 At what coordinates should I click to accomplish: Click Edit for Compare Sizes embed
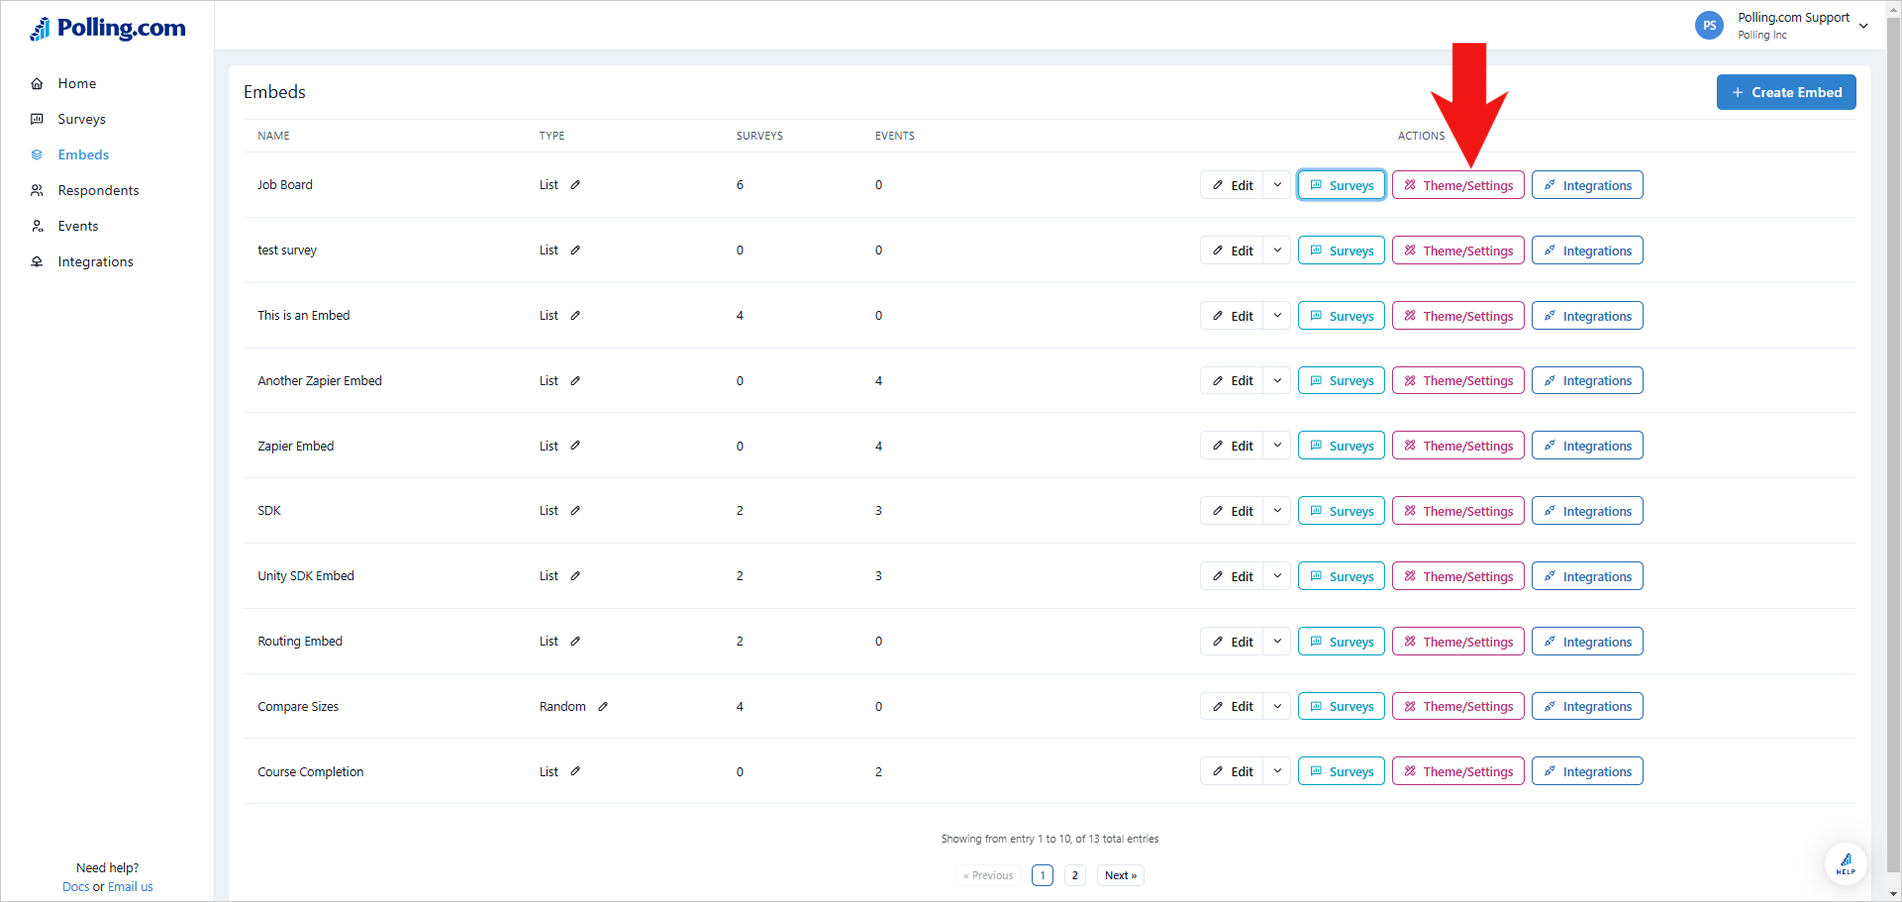coord(1232,706)
